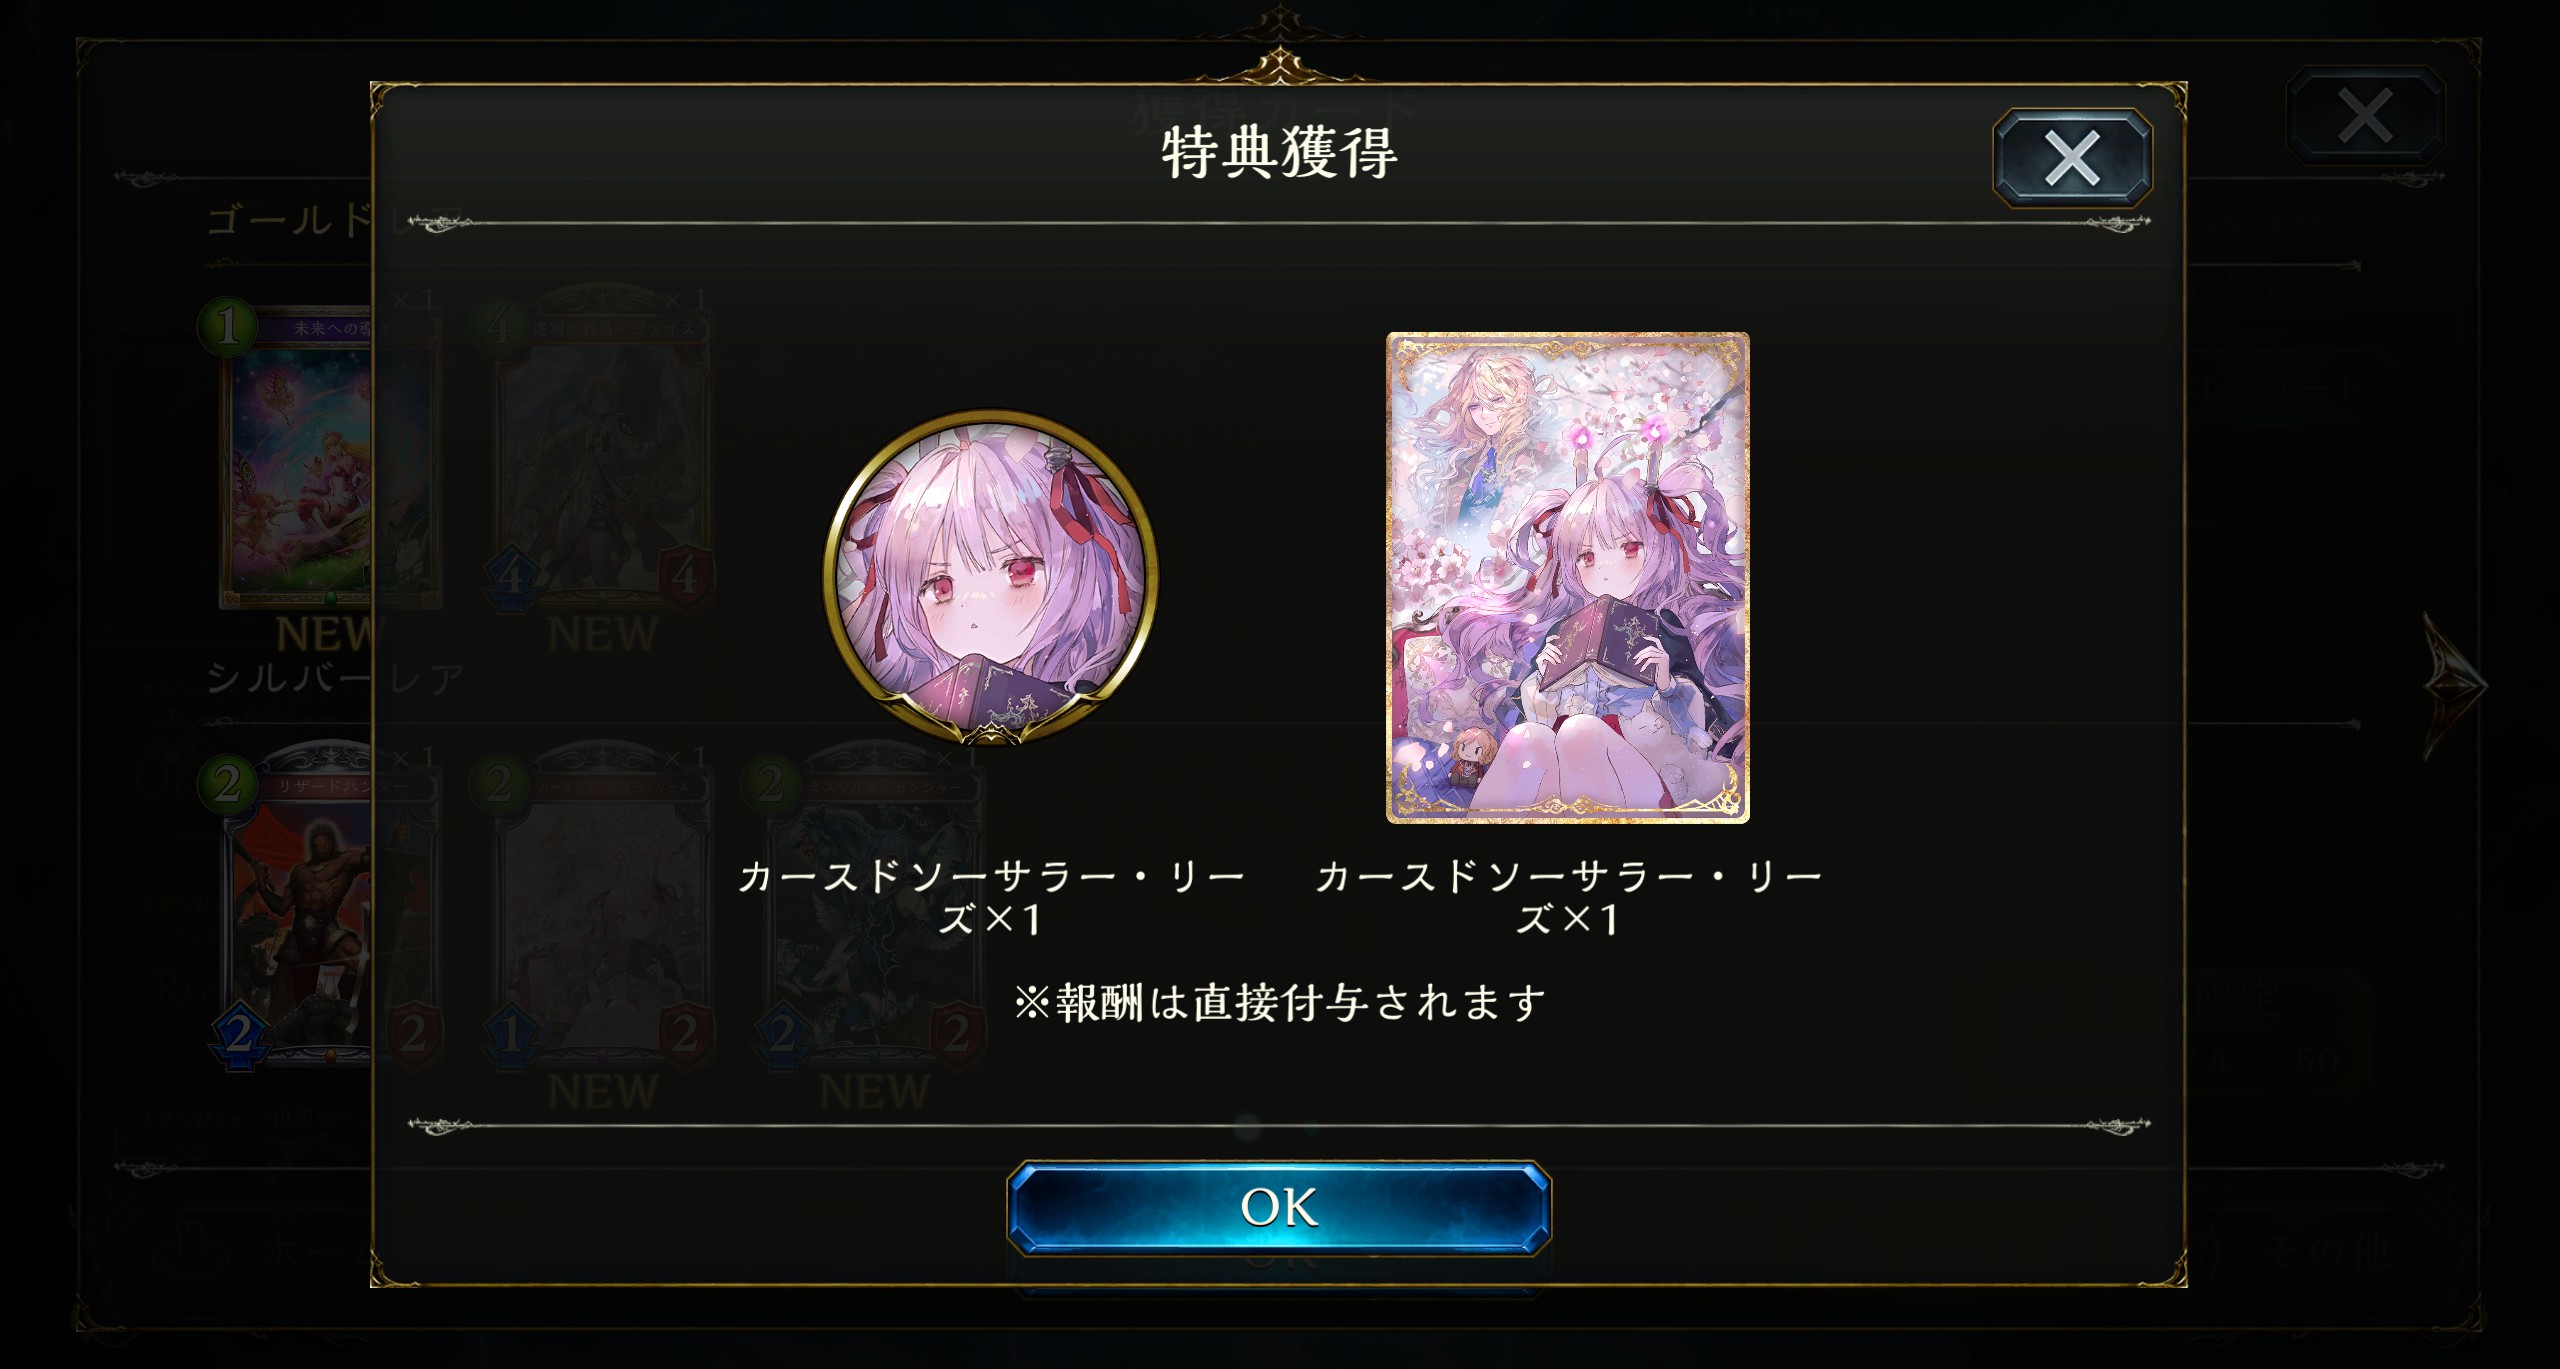Click the ※報酬は直接付与されます note

pos(1279,1002)
